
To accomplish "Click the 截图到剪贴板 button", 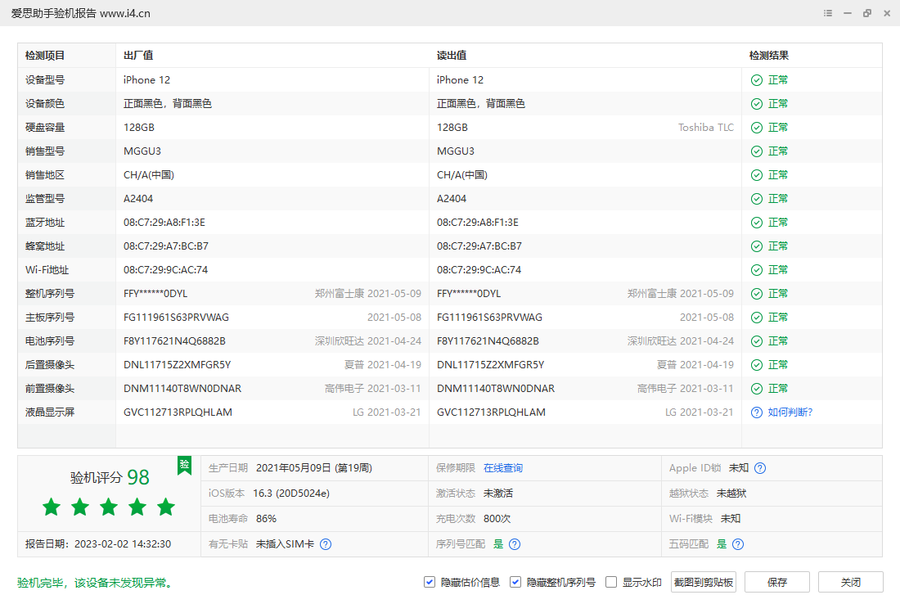I will (x=704, y=582).
